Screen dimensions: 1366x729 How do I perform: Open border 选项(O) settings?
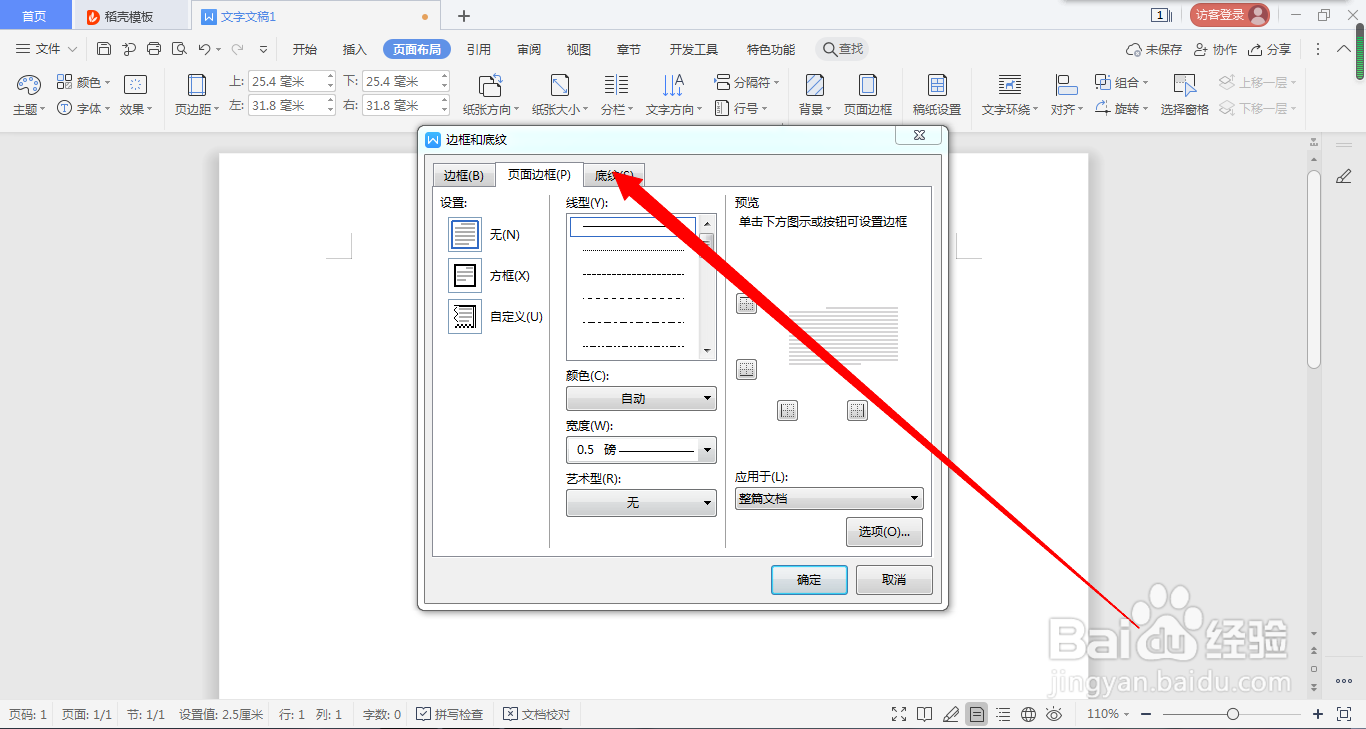click(884, 531)
